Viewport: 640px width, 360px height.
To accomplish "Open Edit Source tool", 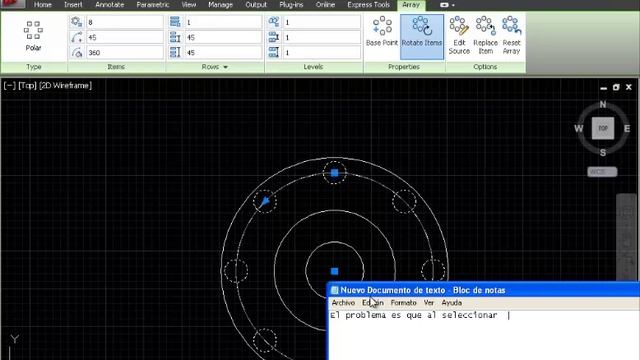I will (459, 36).
